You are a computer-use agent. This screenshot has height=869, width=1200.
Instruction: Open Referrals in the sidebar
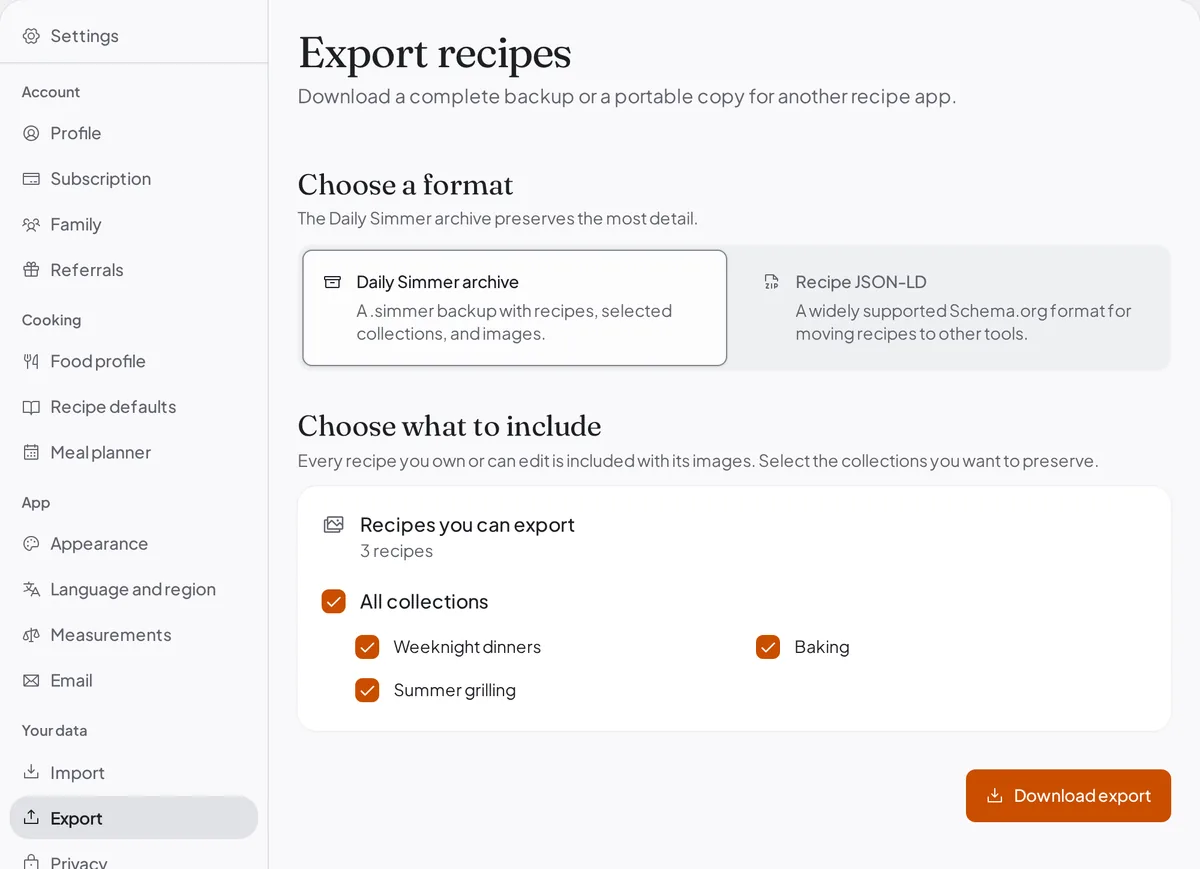(134, 270)
